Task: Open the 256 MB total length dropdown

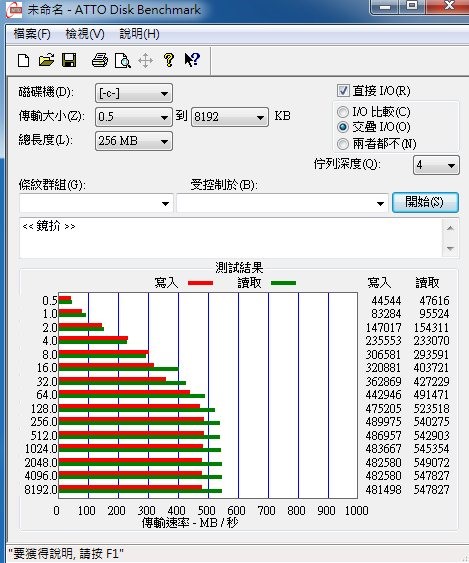Action: (134, 141)
